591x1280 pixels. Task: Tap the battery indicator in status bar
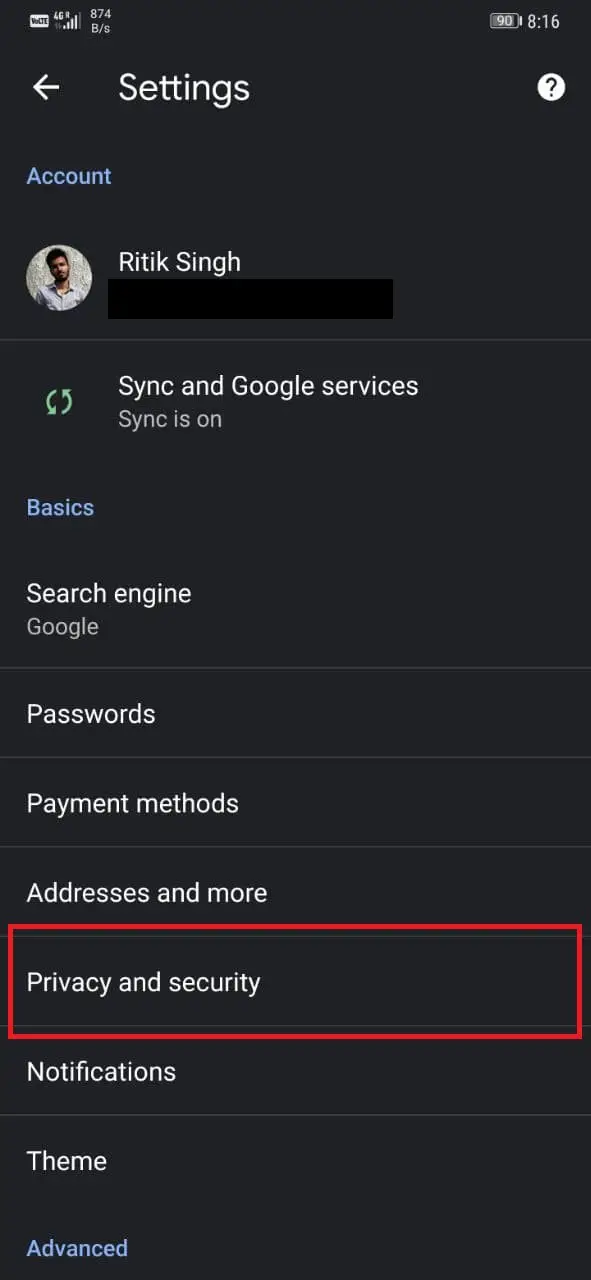505,21
